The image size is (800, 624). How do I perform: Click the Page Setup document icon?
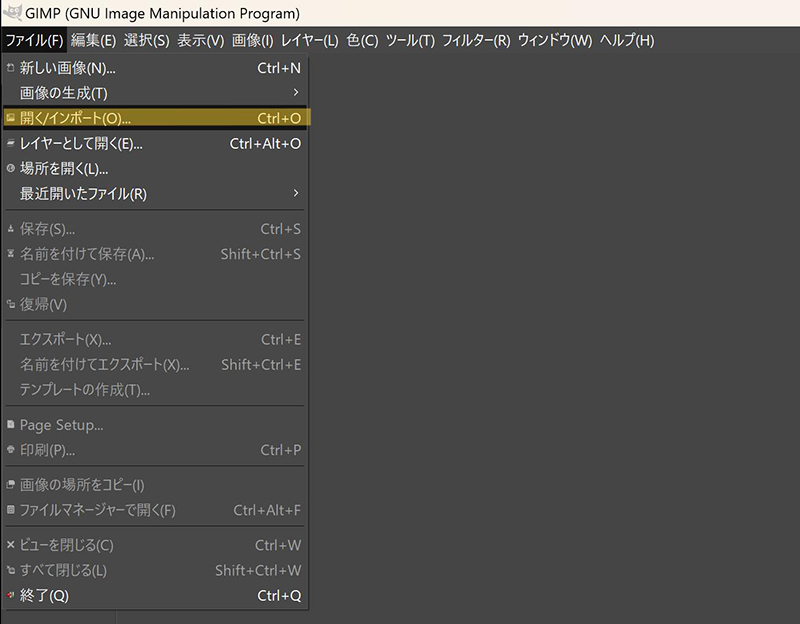(10, 425)
